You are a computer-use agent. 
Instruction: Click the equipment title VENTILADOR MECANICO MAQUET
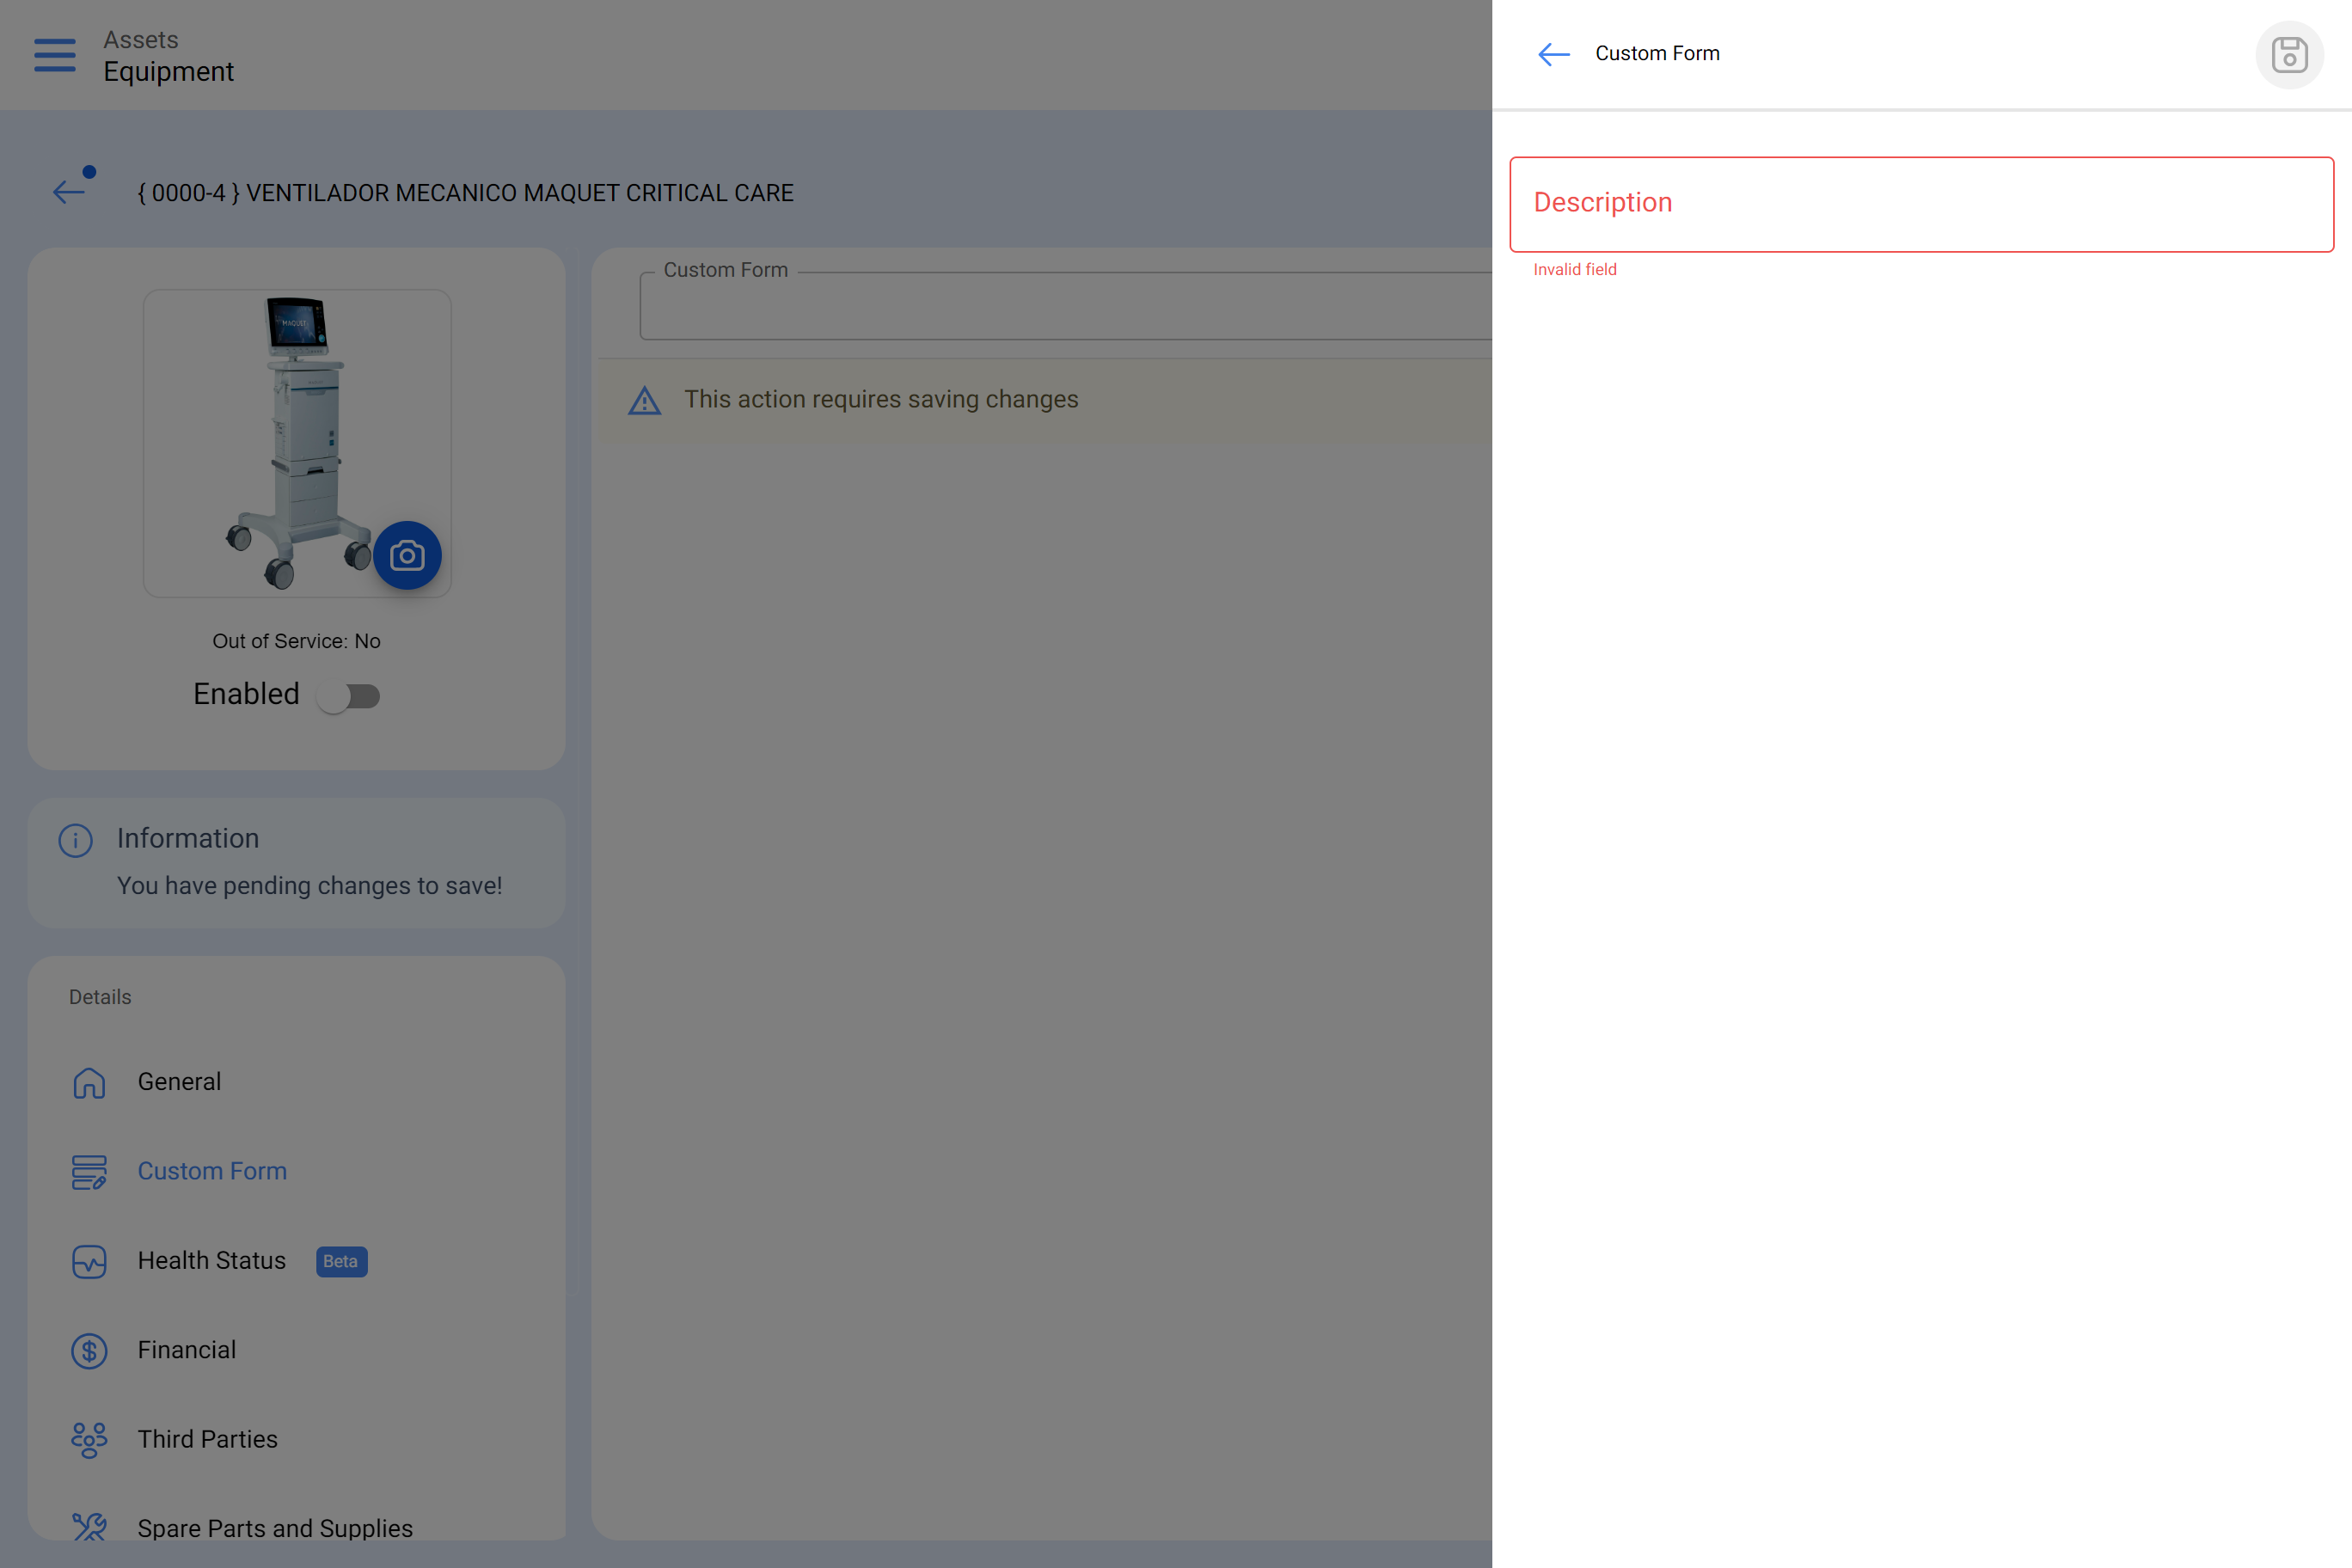point(466,193)
